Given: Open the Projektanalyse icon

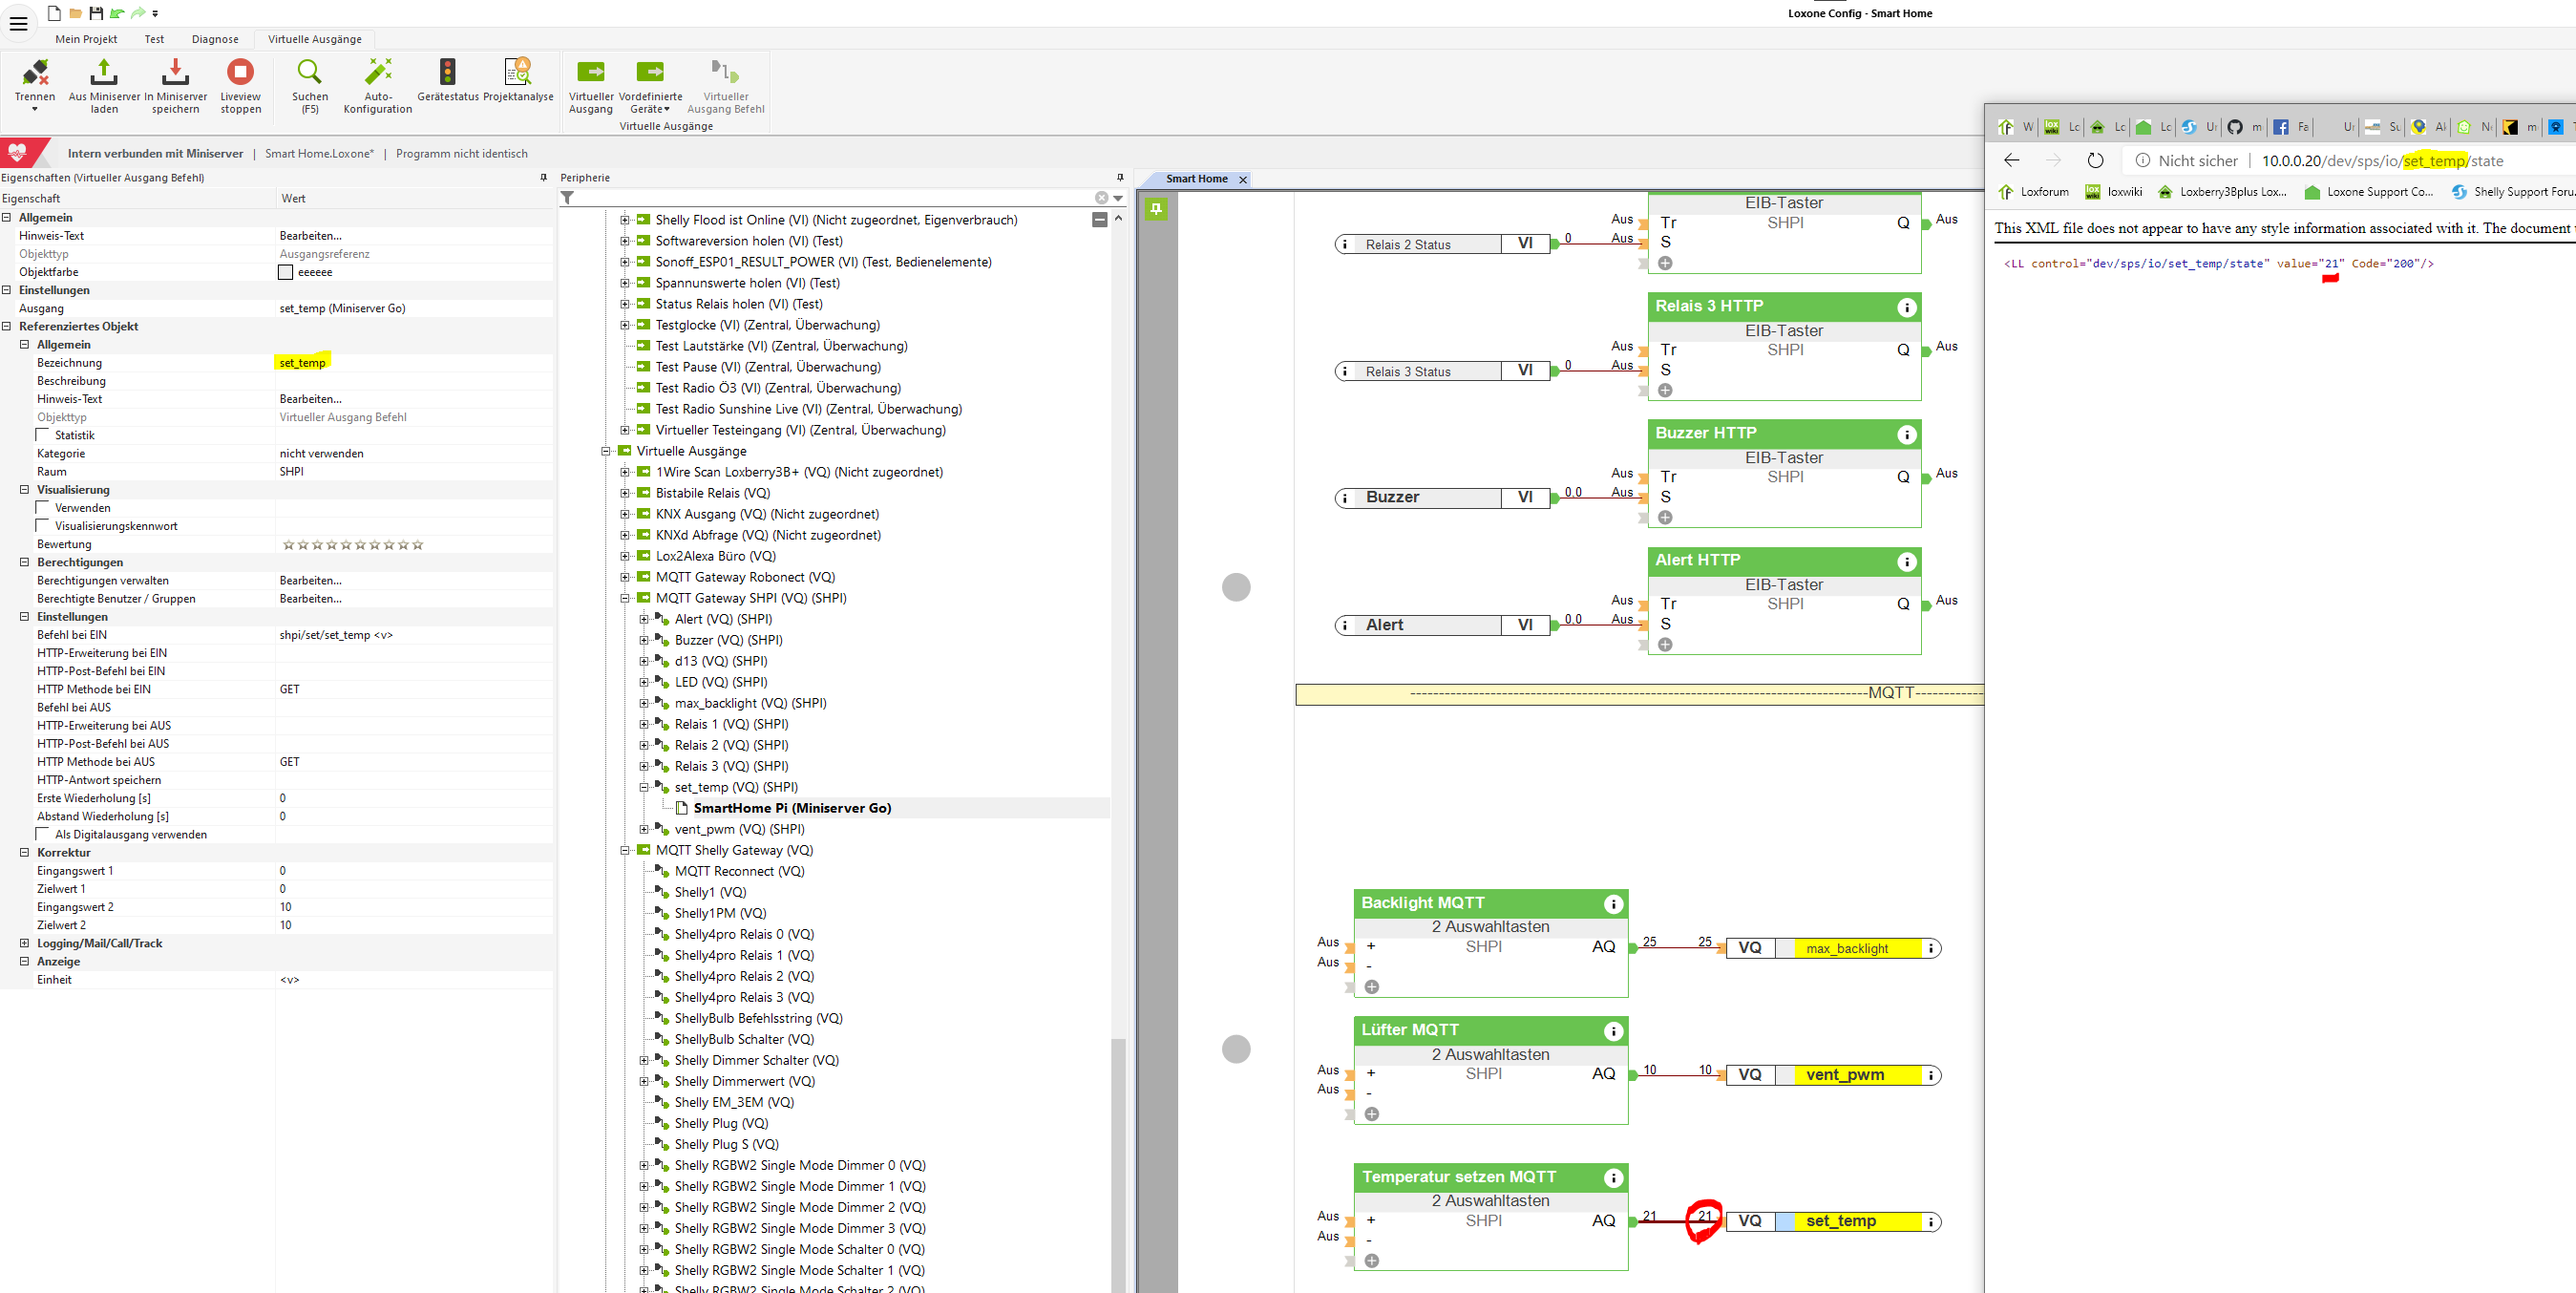Looking at the screenshot, I should [x=517, y=72].
